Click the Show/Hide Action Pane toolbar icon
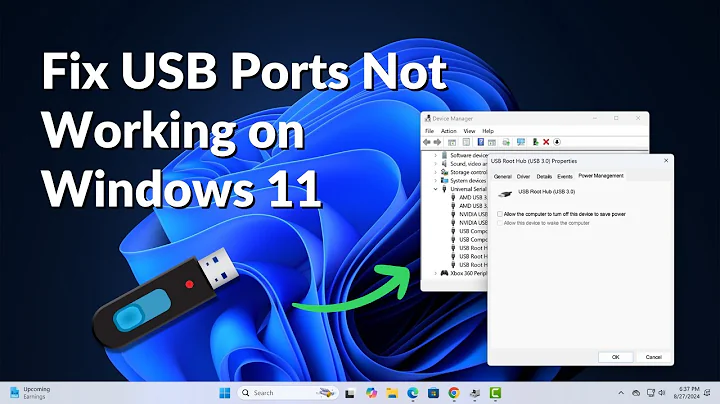 pyautogui.click(x=492, y=142)
